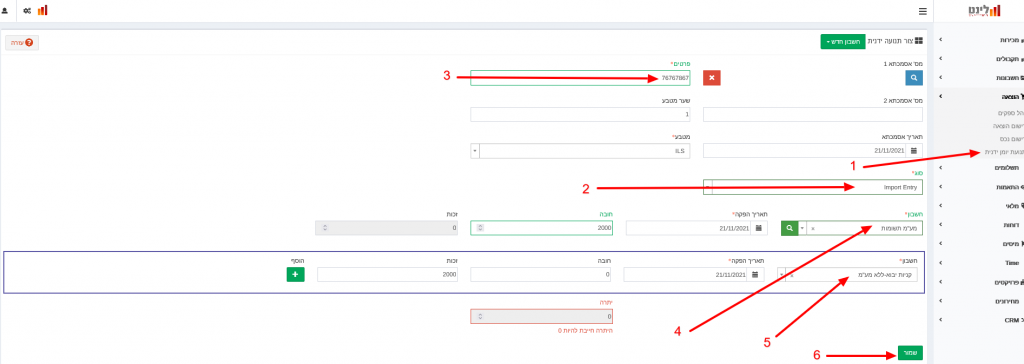
Task: Click the blue search icon for reference 1
Action: [914, 78]
